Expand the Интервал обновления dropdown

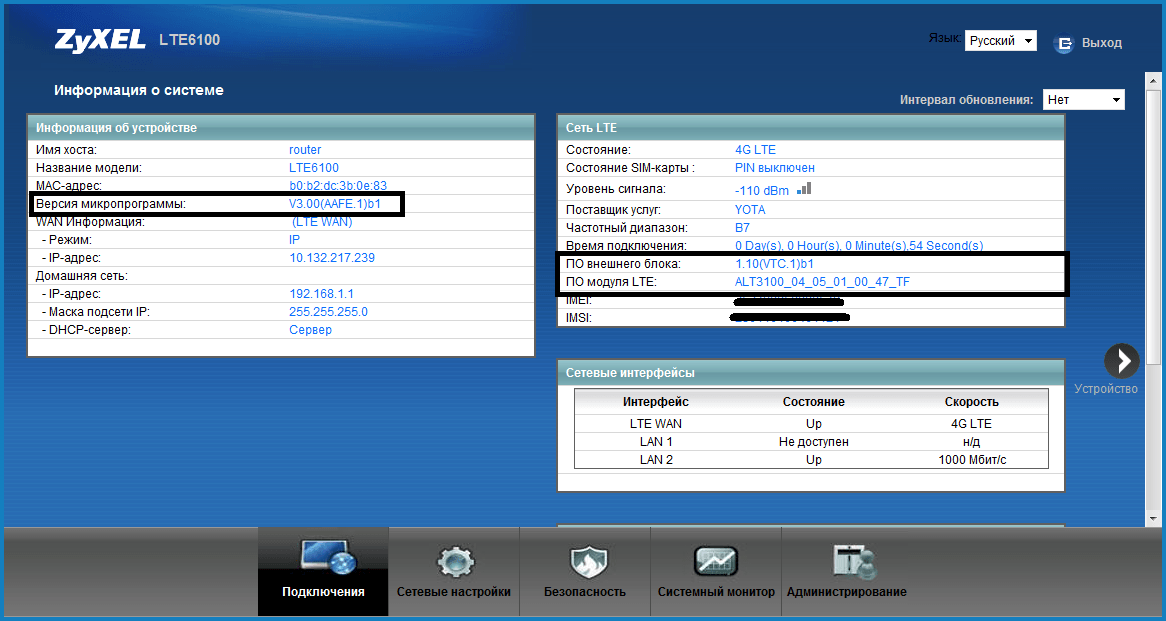point(1083,100)
